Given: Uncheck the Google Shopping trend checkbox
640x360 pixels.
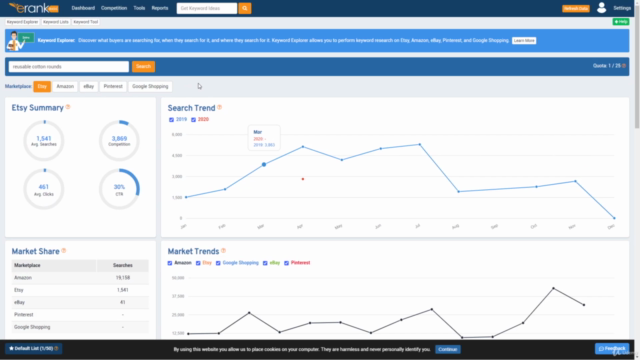Looking at the screenshot, I should [218, 263].
